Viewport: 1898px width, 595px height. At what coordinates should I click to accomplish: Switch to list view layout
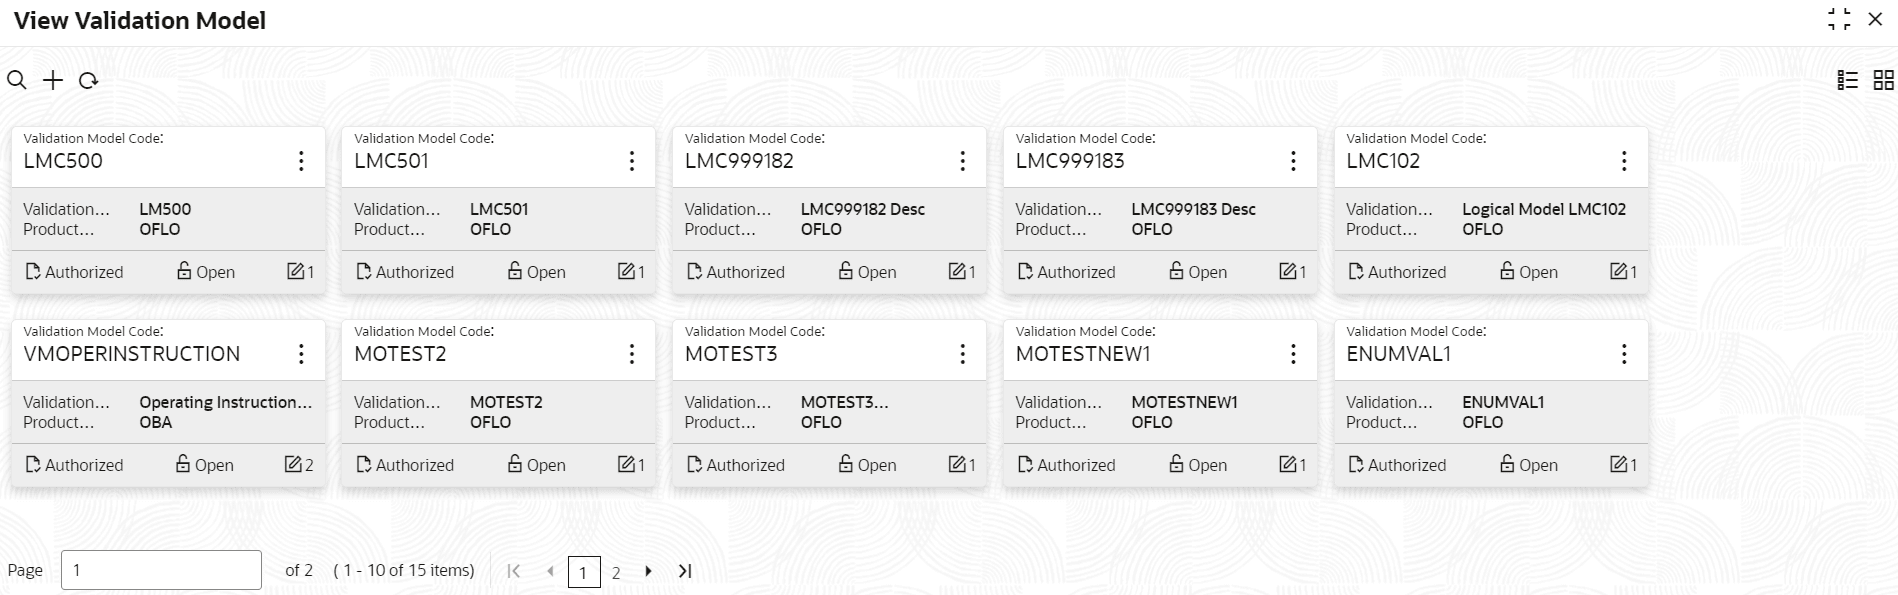click(x=1848, y=80)
